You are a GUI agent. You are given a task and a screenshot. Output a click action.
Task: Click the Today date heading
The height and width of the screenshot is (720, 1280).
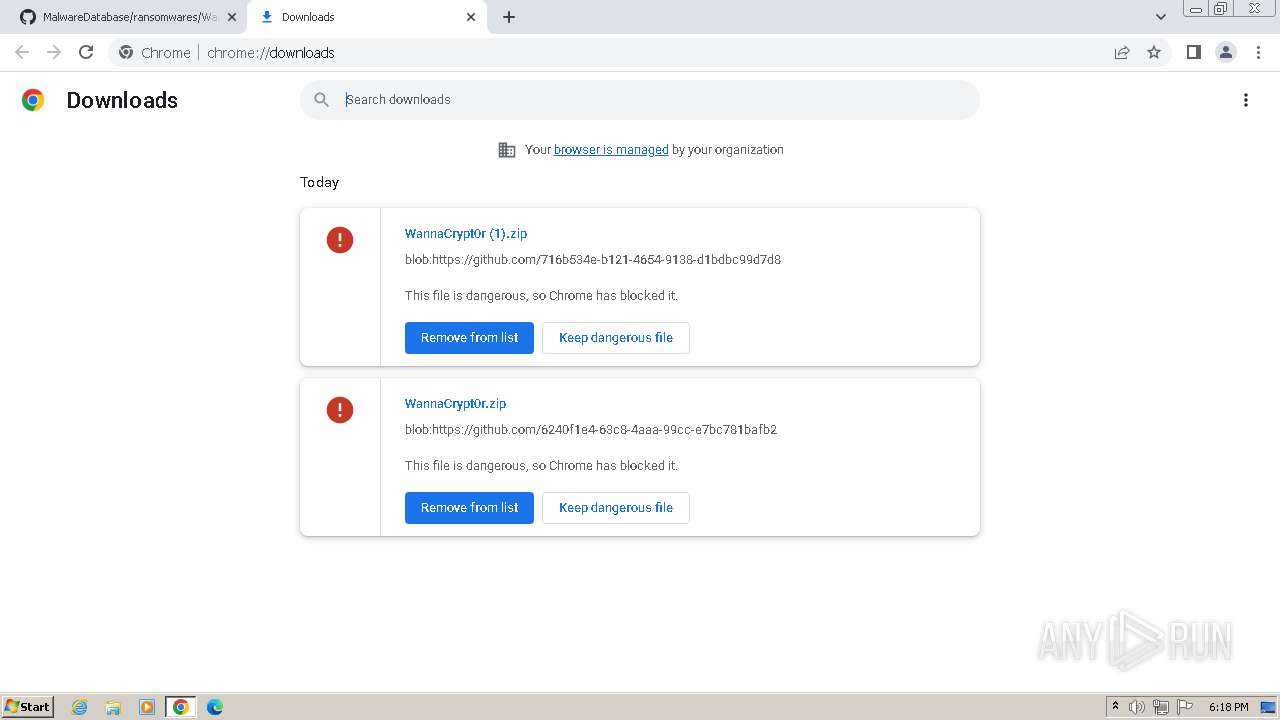click(319, 182)
